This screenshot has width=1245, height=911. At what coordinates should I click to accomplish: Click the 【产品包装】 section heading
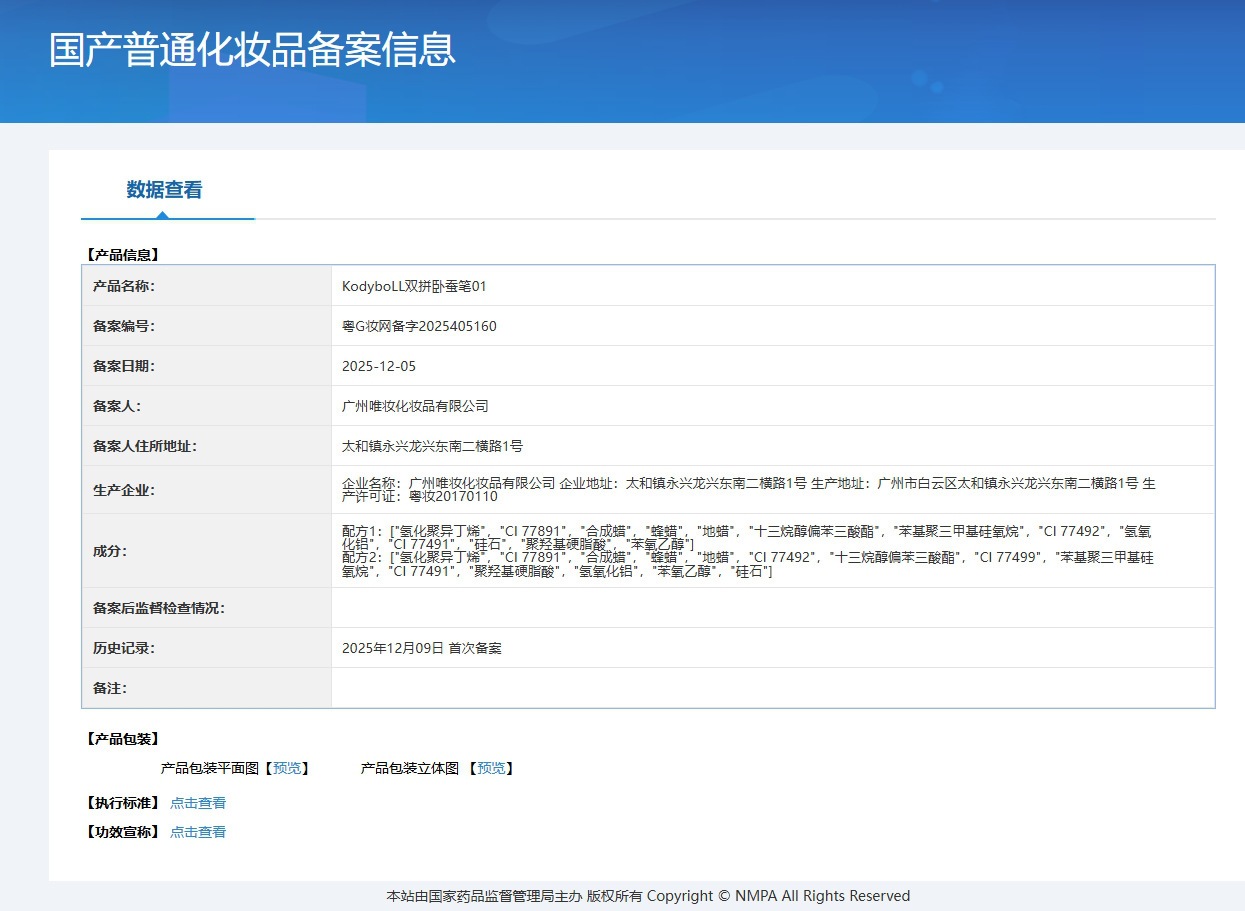(x=122, y=739)
